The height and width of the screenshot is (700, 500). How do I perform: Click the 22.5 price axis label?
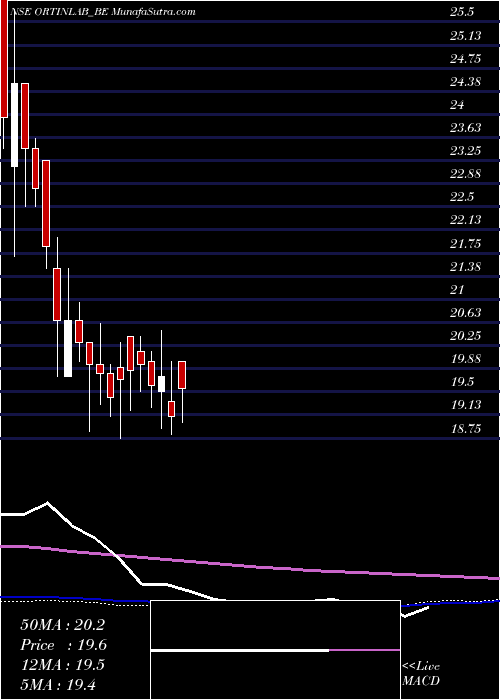(462, 197)
